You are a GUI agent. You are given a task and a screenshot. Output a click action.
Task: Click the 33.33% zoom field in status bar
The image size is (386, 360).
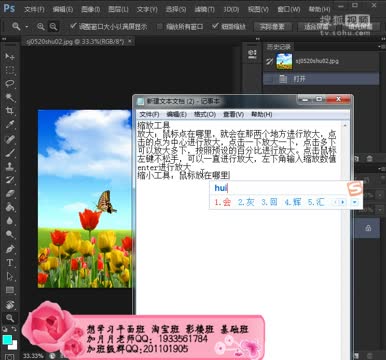[x=33, y=356]
